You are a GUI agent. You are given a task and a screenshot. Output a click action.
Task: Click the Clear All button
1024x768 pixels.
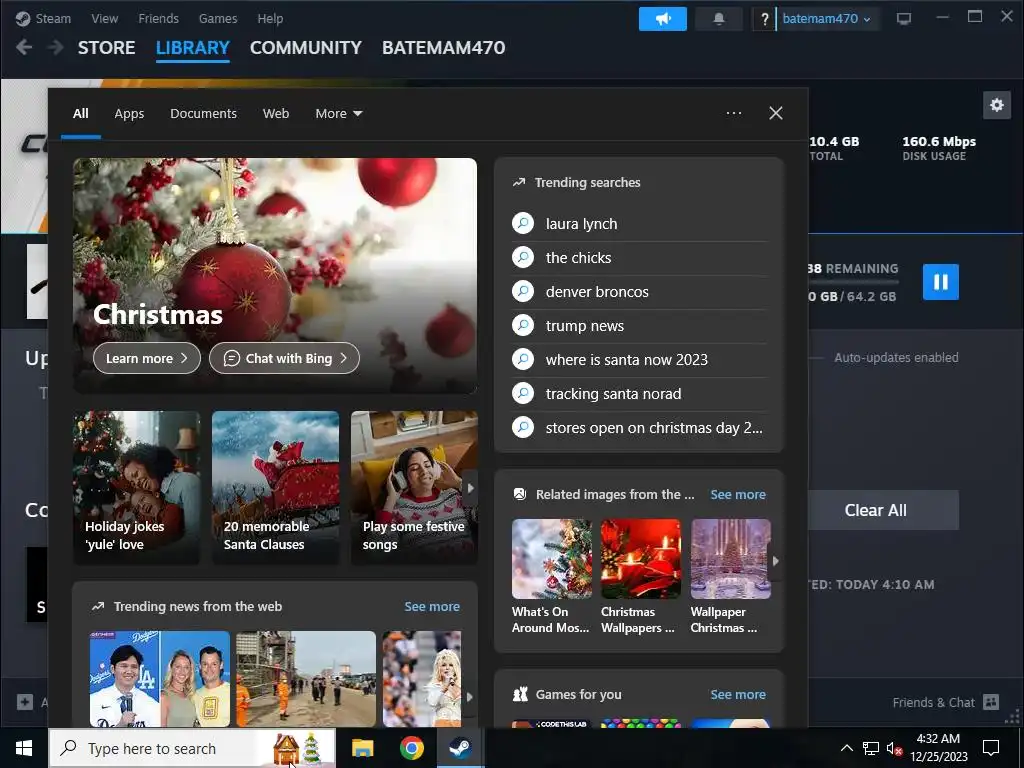click(875, 510)
